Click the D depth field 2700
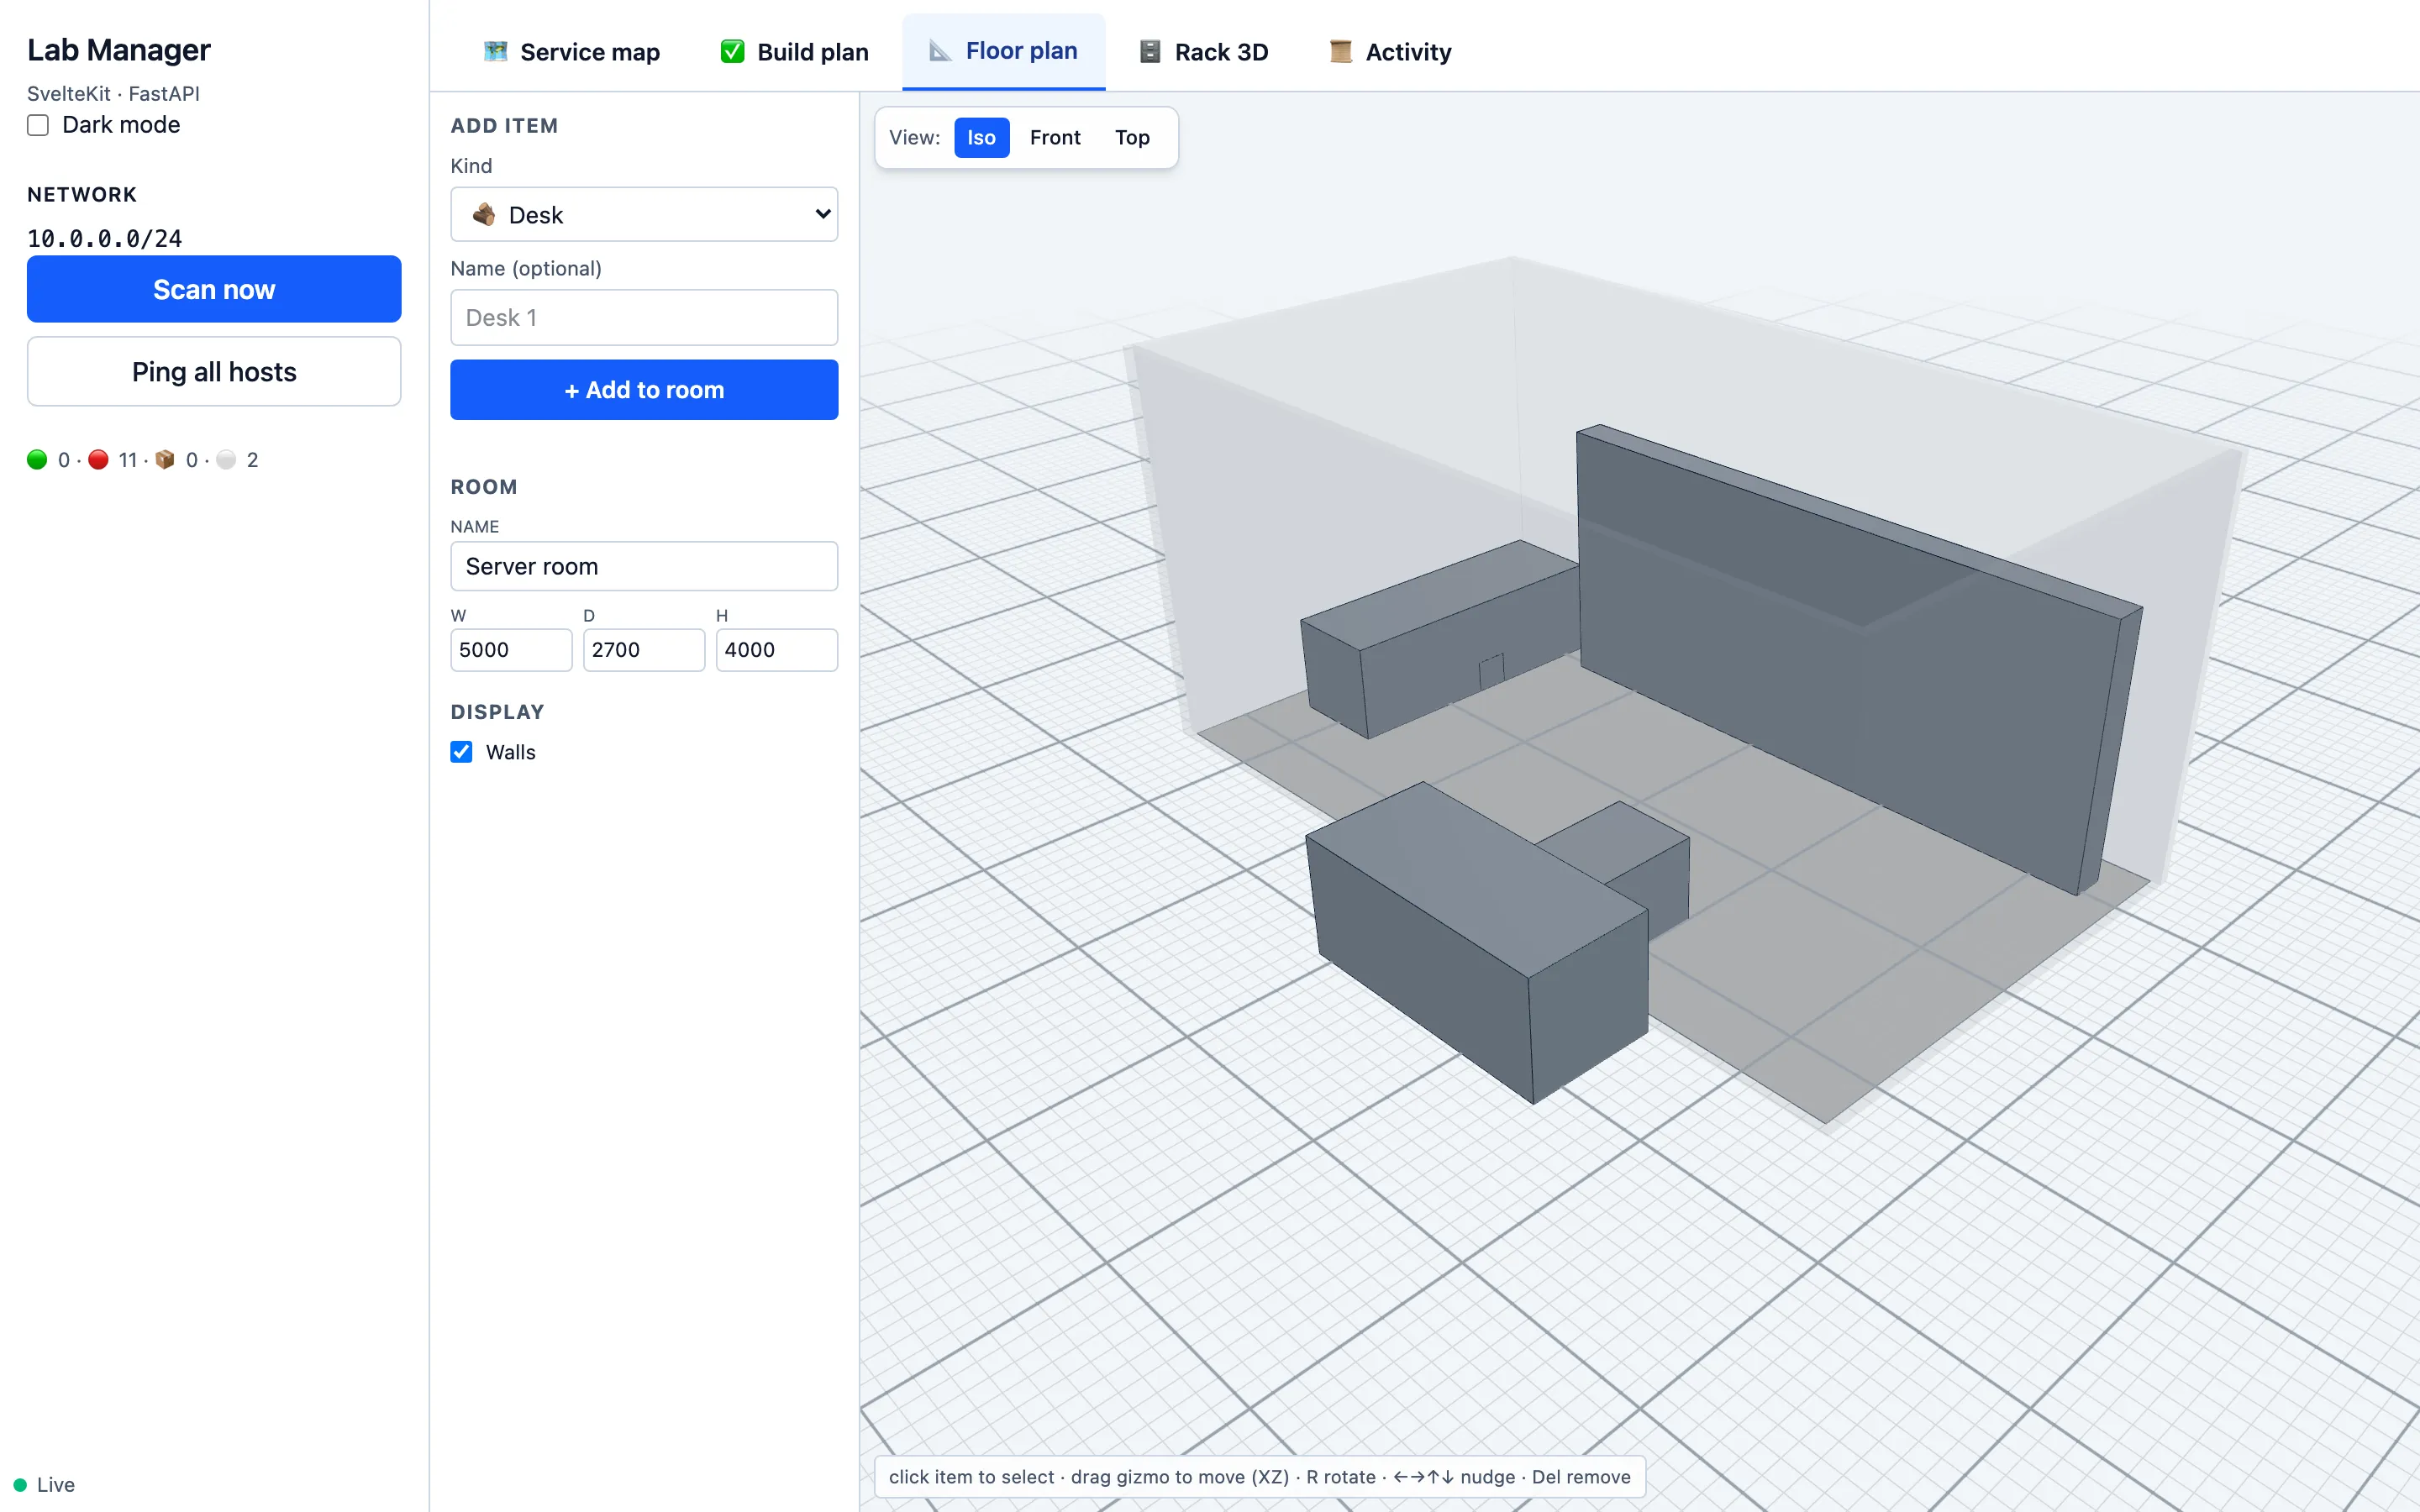The image size is (2420, 1512). click(644, 650)
